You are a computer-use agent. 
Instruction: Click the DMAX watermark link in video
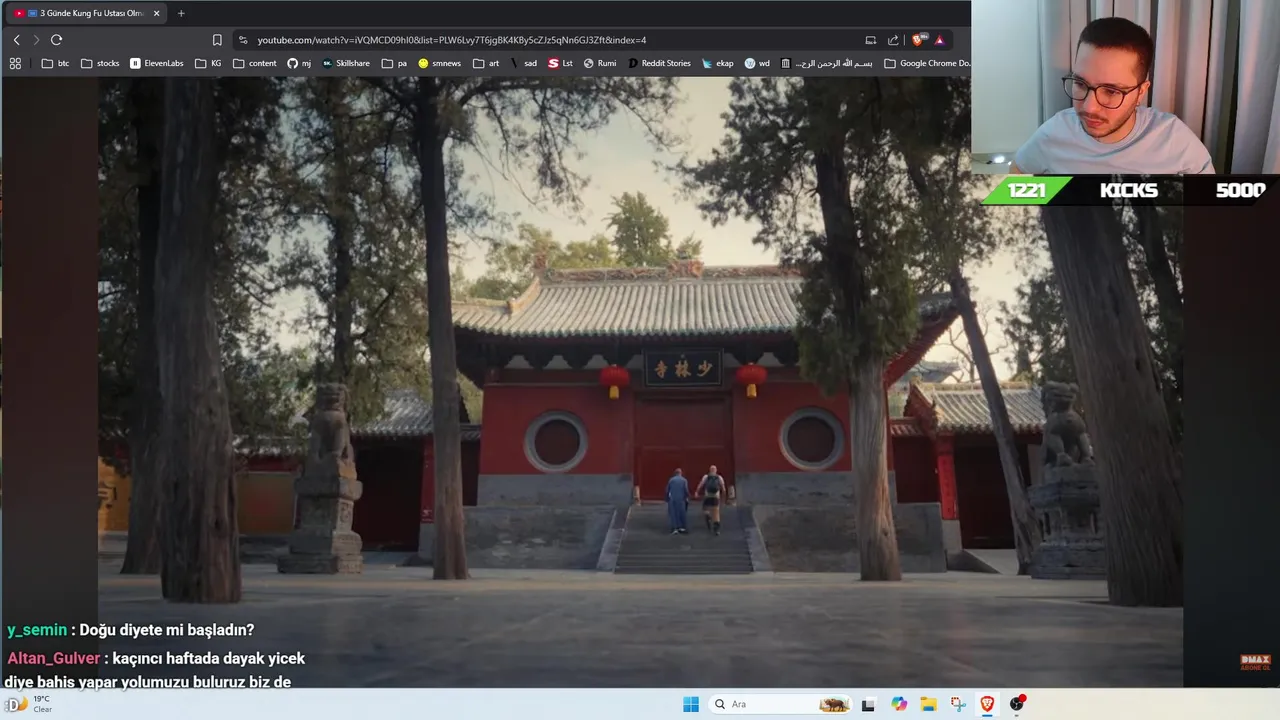pyautogui.click(x=1255, y=662)
